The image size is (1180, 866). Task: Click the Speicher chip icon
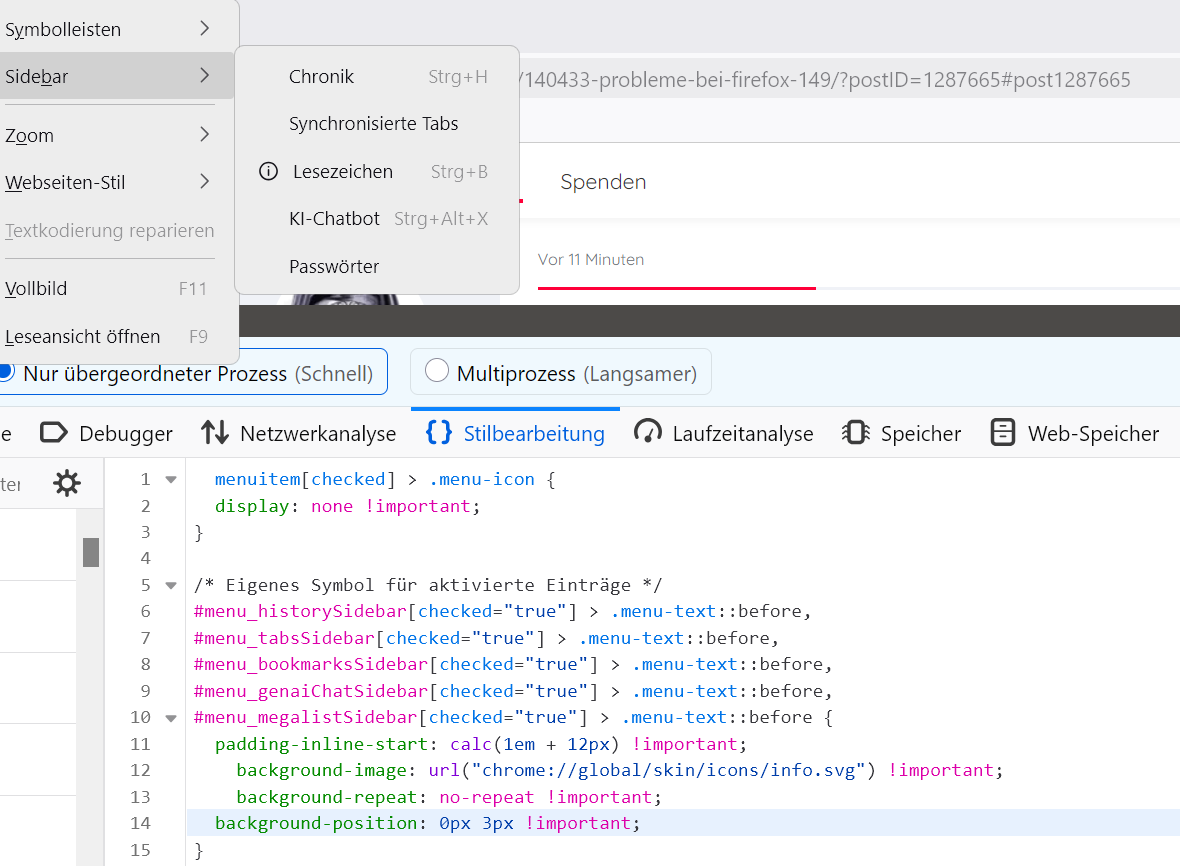[x=856, y=433]
